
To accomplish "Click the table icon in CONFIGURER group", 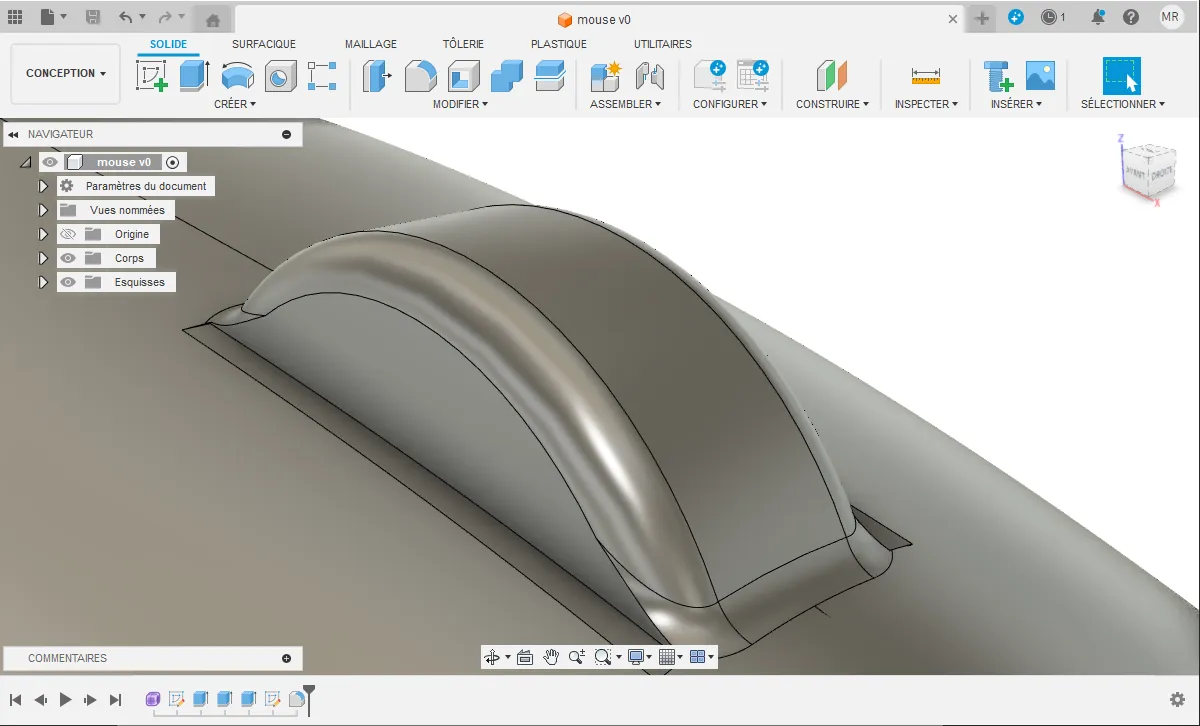I will [x=752, y=76].
